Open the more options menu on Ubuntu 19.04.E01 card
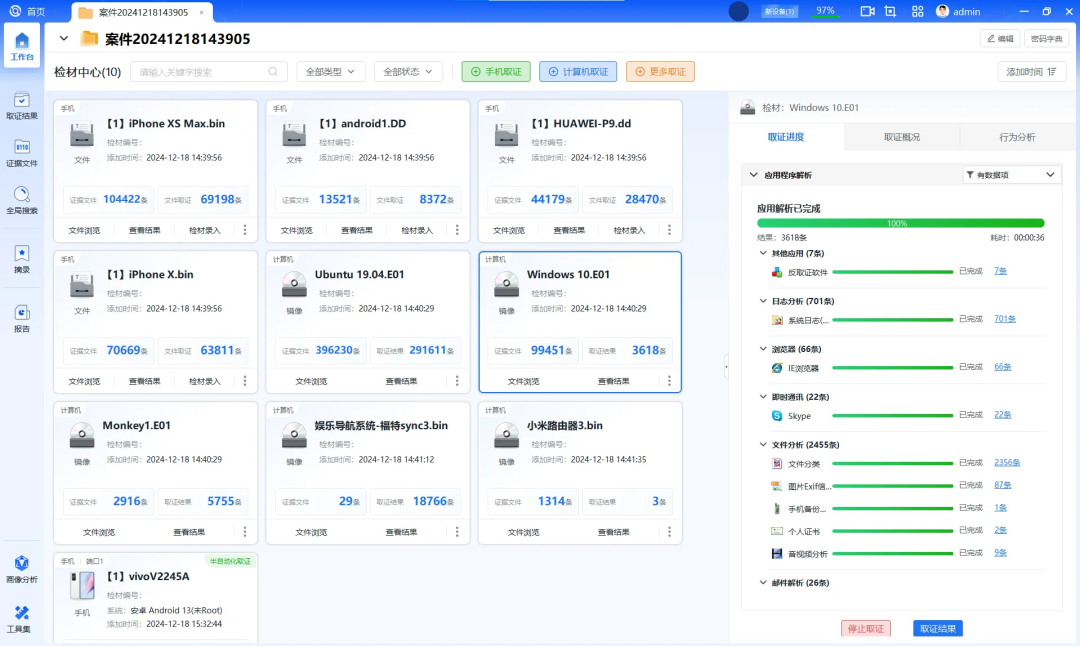The height and width of the screenshot is (646, 1080). pyautogui.click(x=457, y=381)
